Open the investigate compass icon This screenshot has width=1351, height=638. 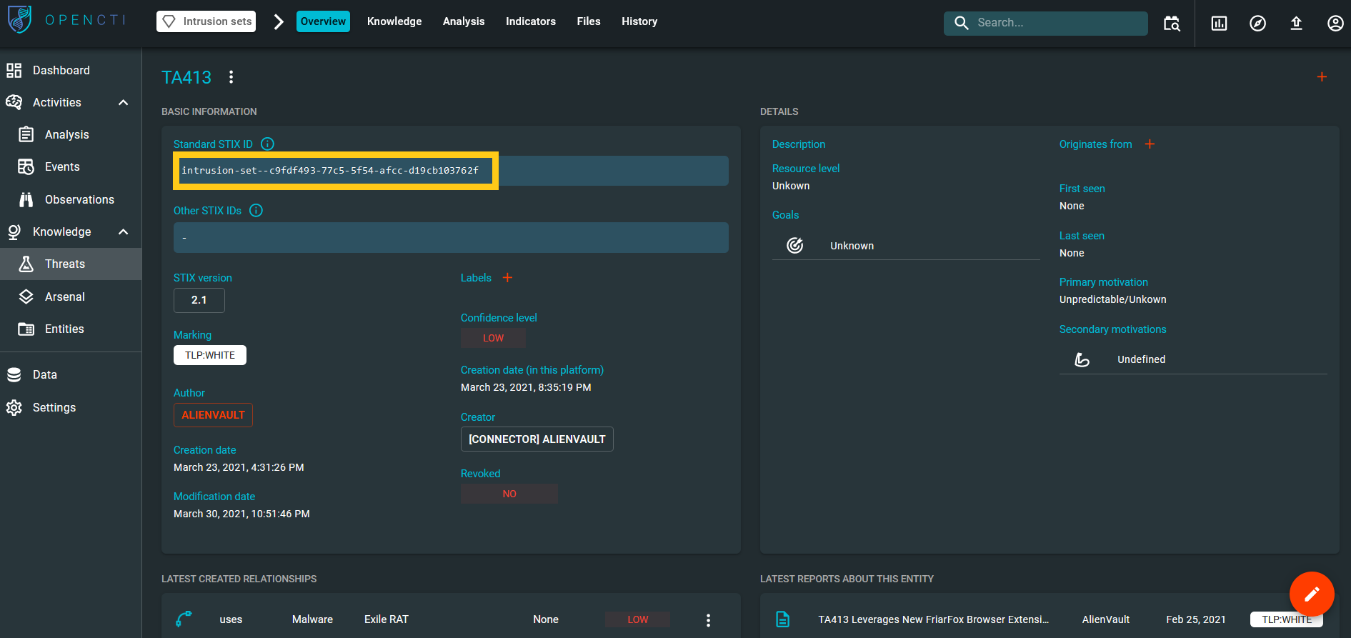[1258, 23]
